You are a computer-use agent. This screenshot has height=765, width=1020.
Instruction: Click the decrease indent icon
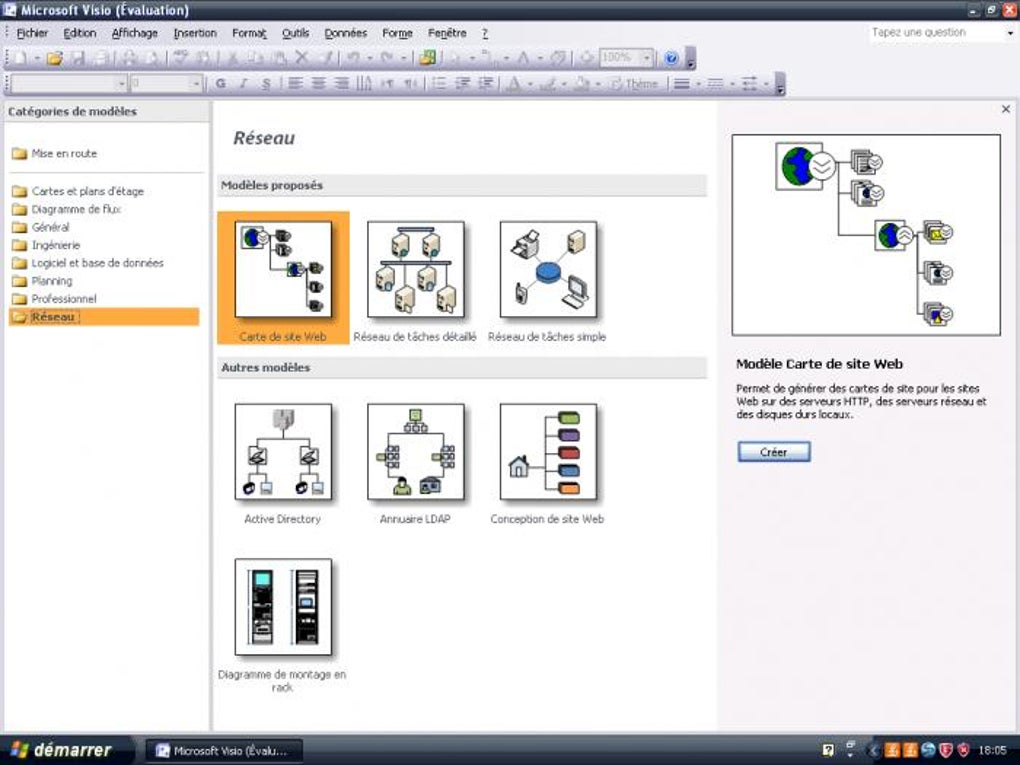pyautogui.click(x=463, y=83)
